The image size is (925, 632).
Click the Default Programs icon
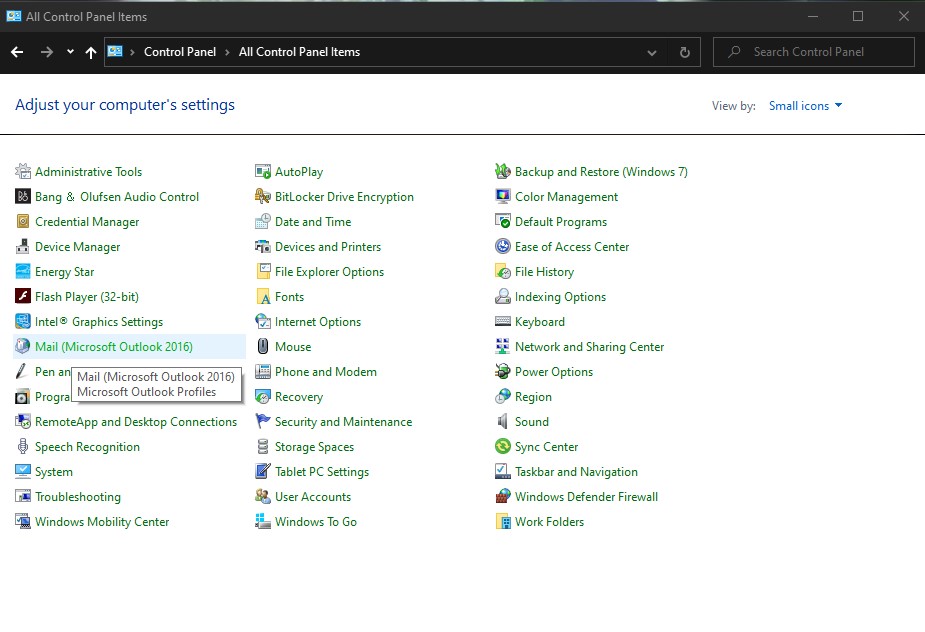click(x=503, y=222)
